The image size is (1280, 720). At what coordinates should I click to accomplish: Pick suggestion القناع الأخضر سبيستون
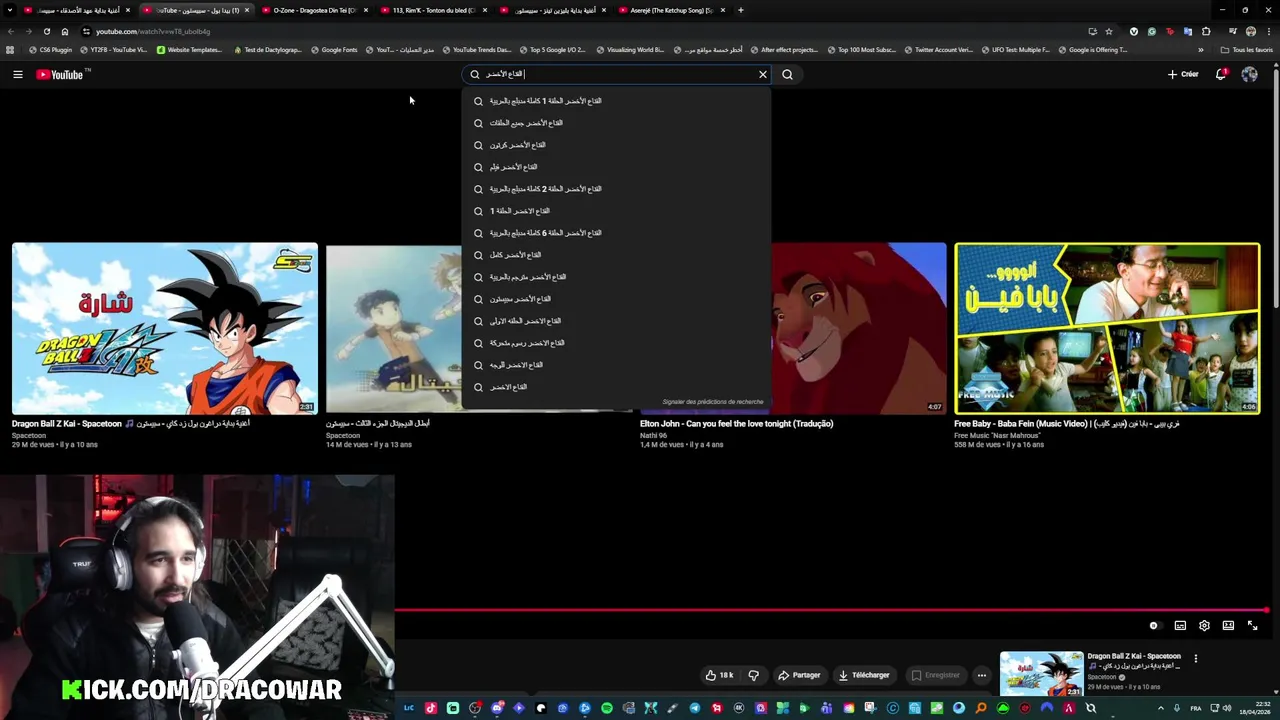point(616,299)
